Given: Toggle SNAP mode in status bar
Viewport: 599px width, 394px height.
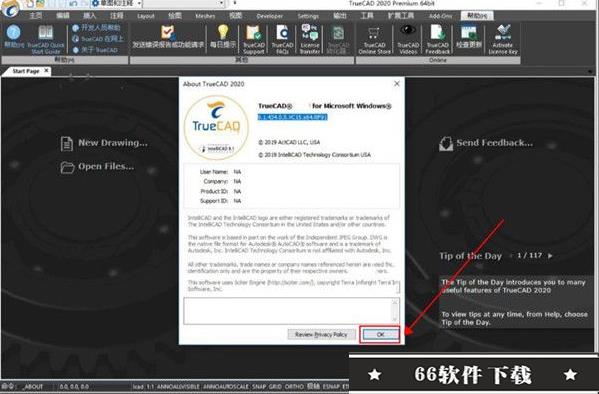Looking at the screenshot, I should 259,387.
